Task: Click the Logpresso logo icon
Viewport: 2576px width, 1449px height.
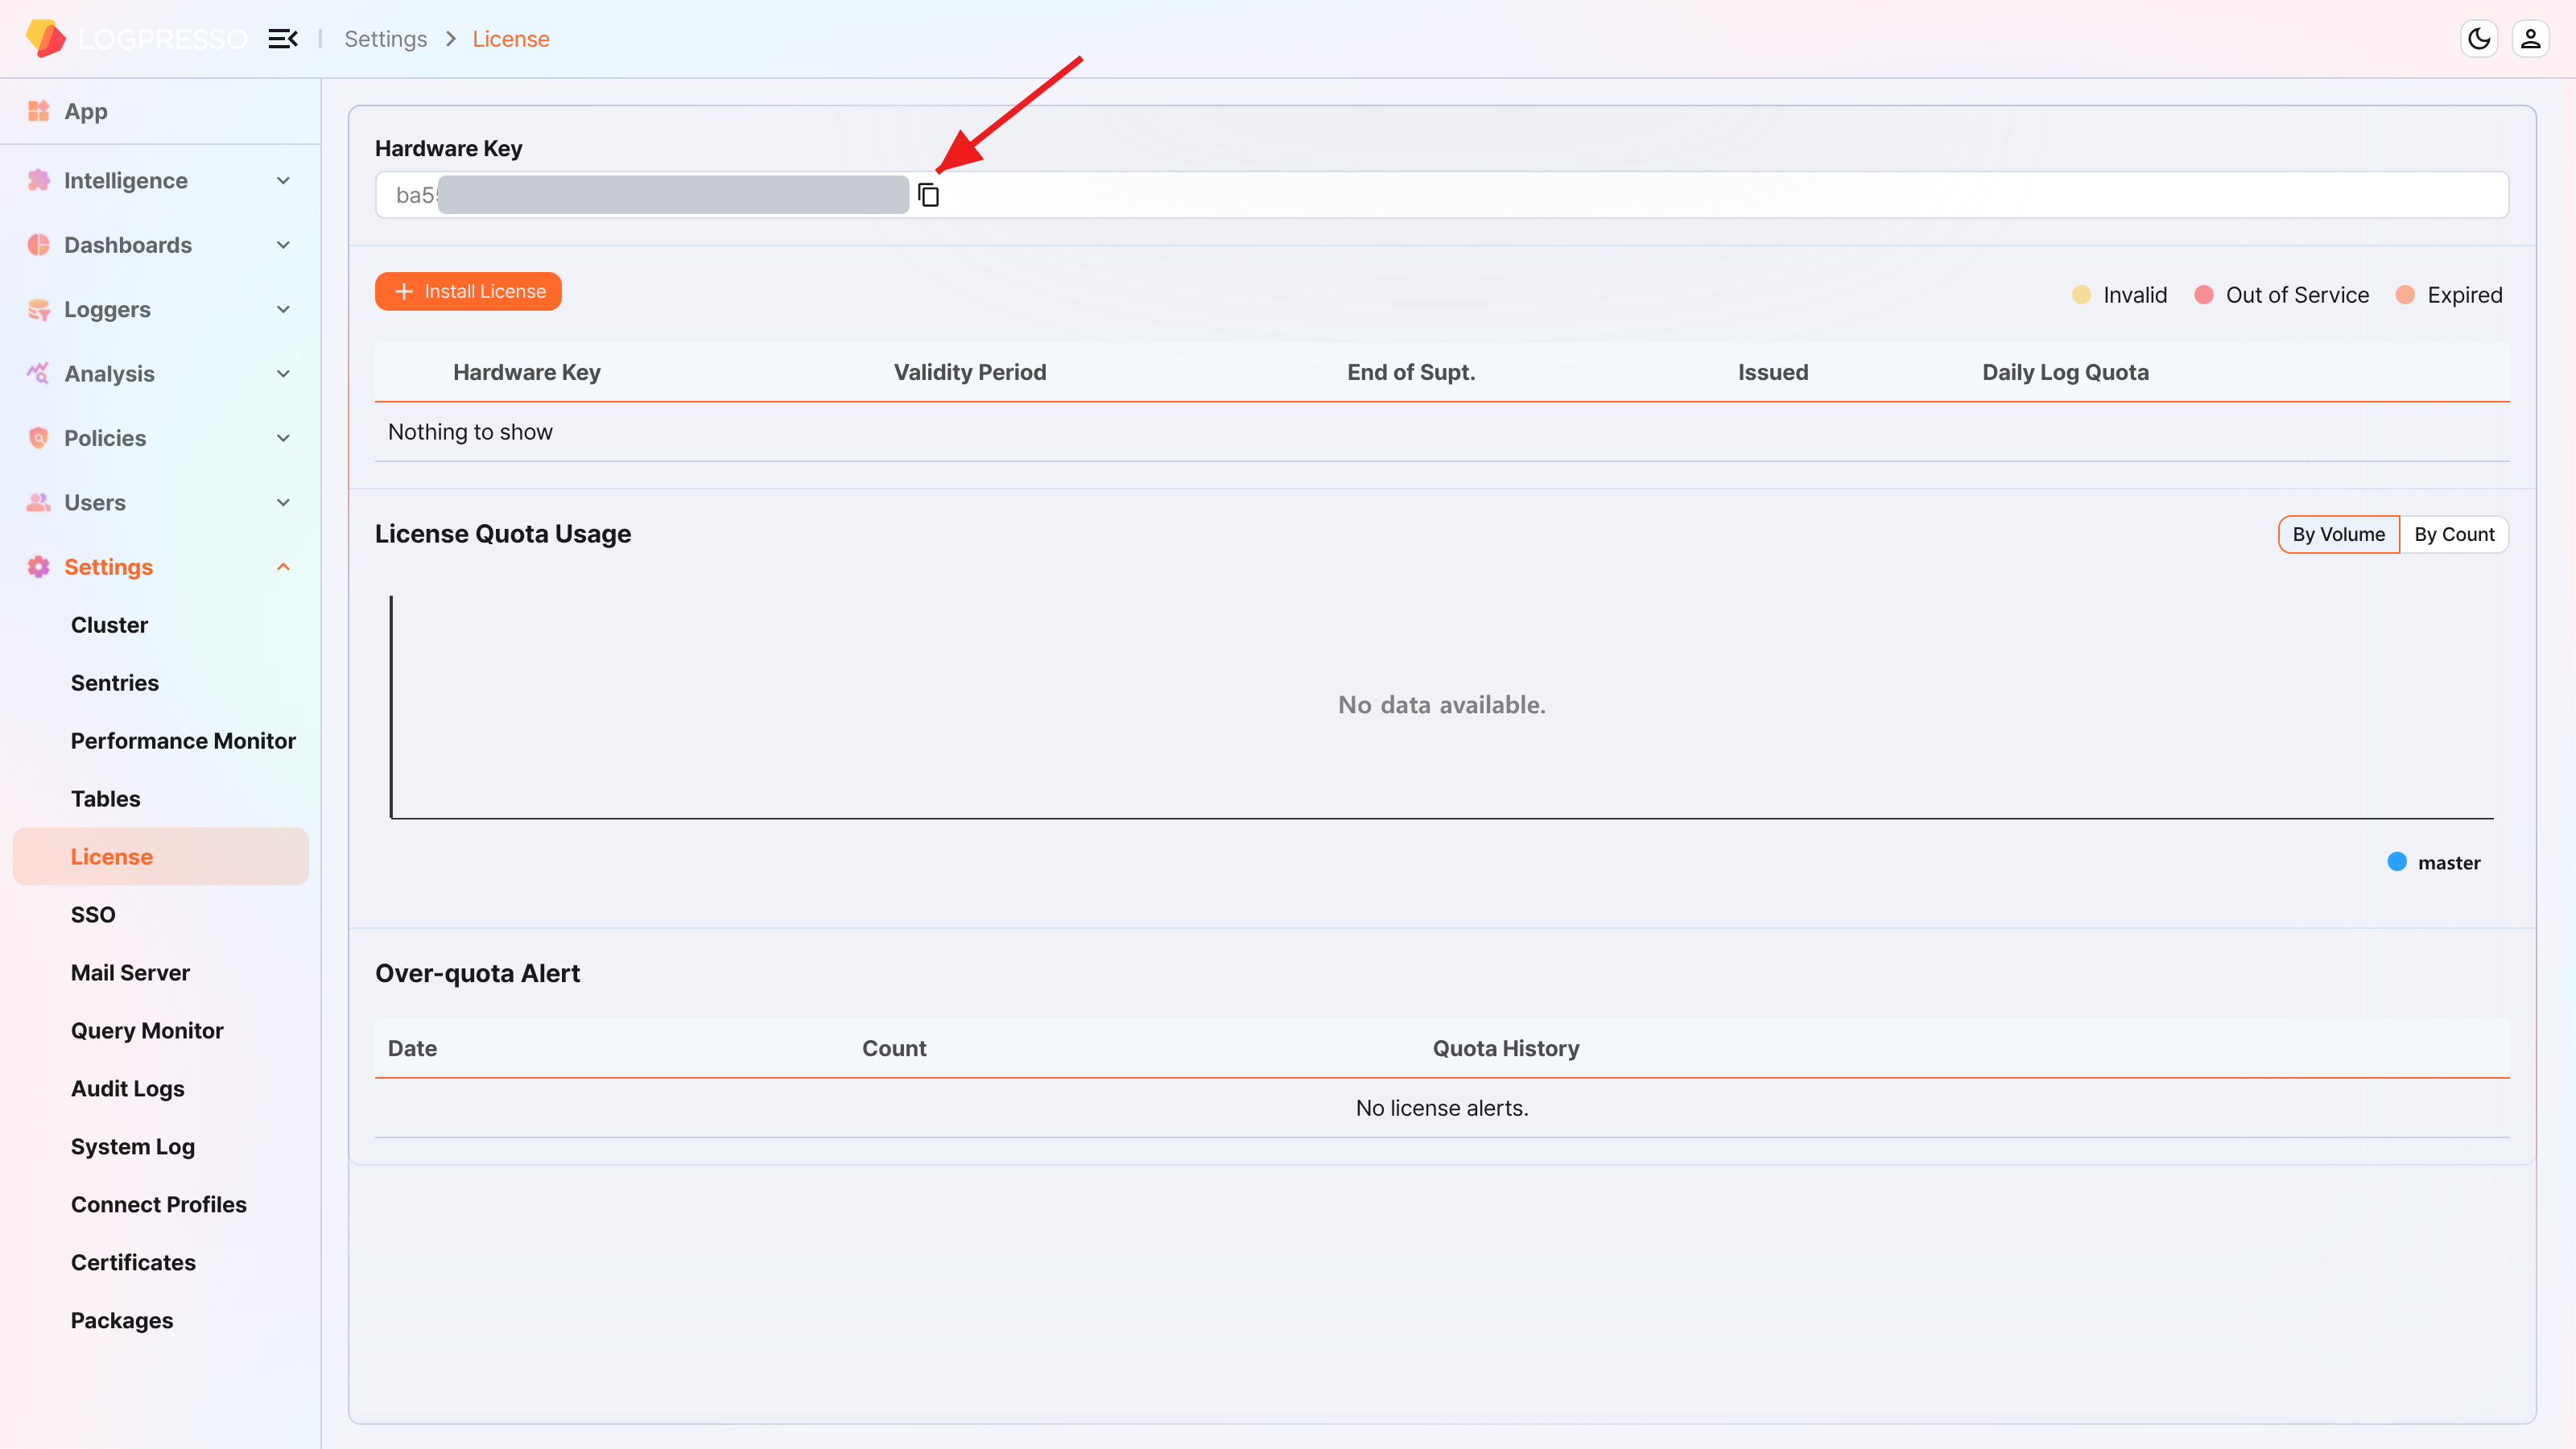Action: tap(45, 38)
